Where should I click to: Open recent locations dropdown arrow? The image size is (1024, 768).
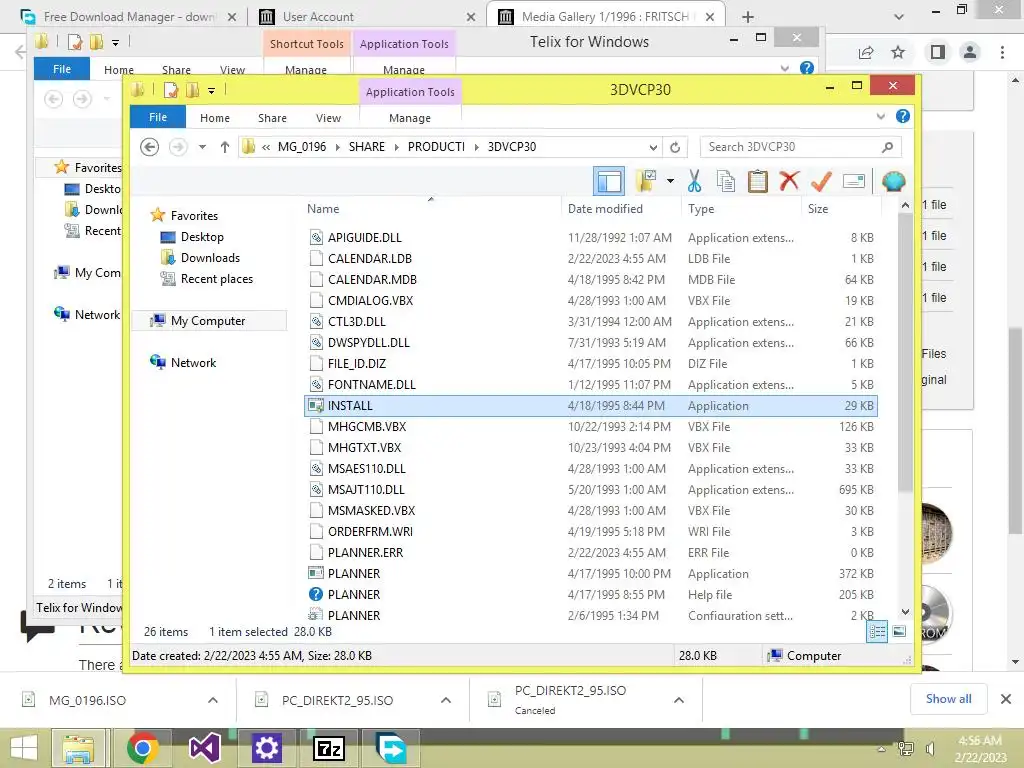[202, 147]
